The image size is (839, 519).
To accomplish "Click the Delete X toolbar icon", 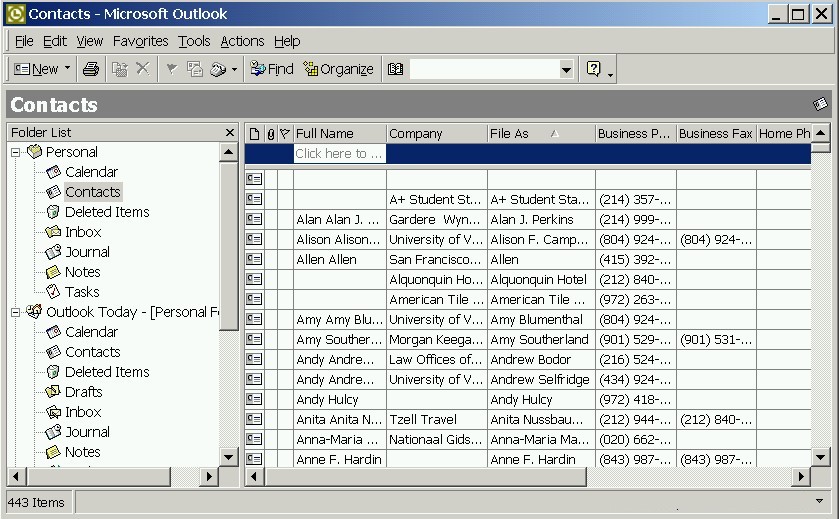I will tap(142, 68).
